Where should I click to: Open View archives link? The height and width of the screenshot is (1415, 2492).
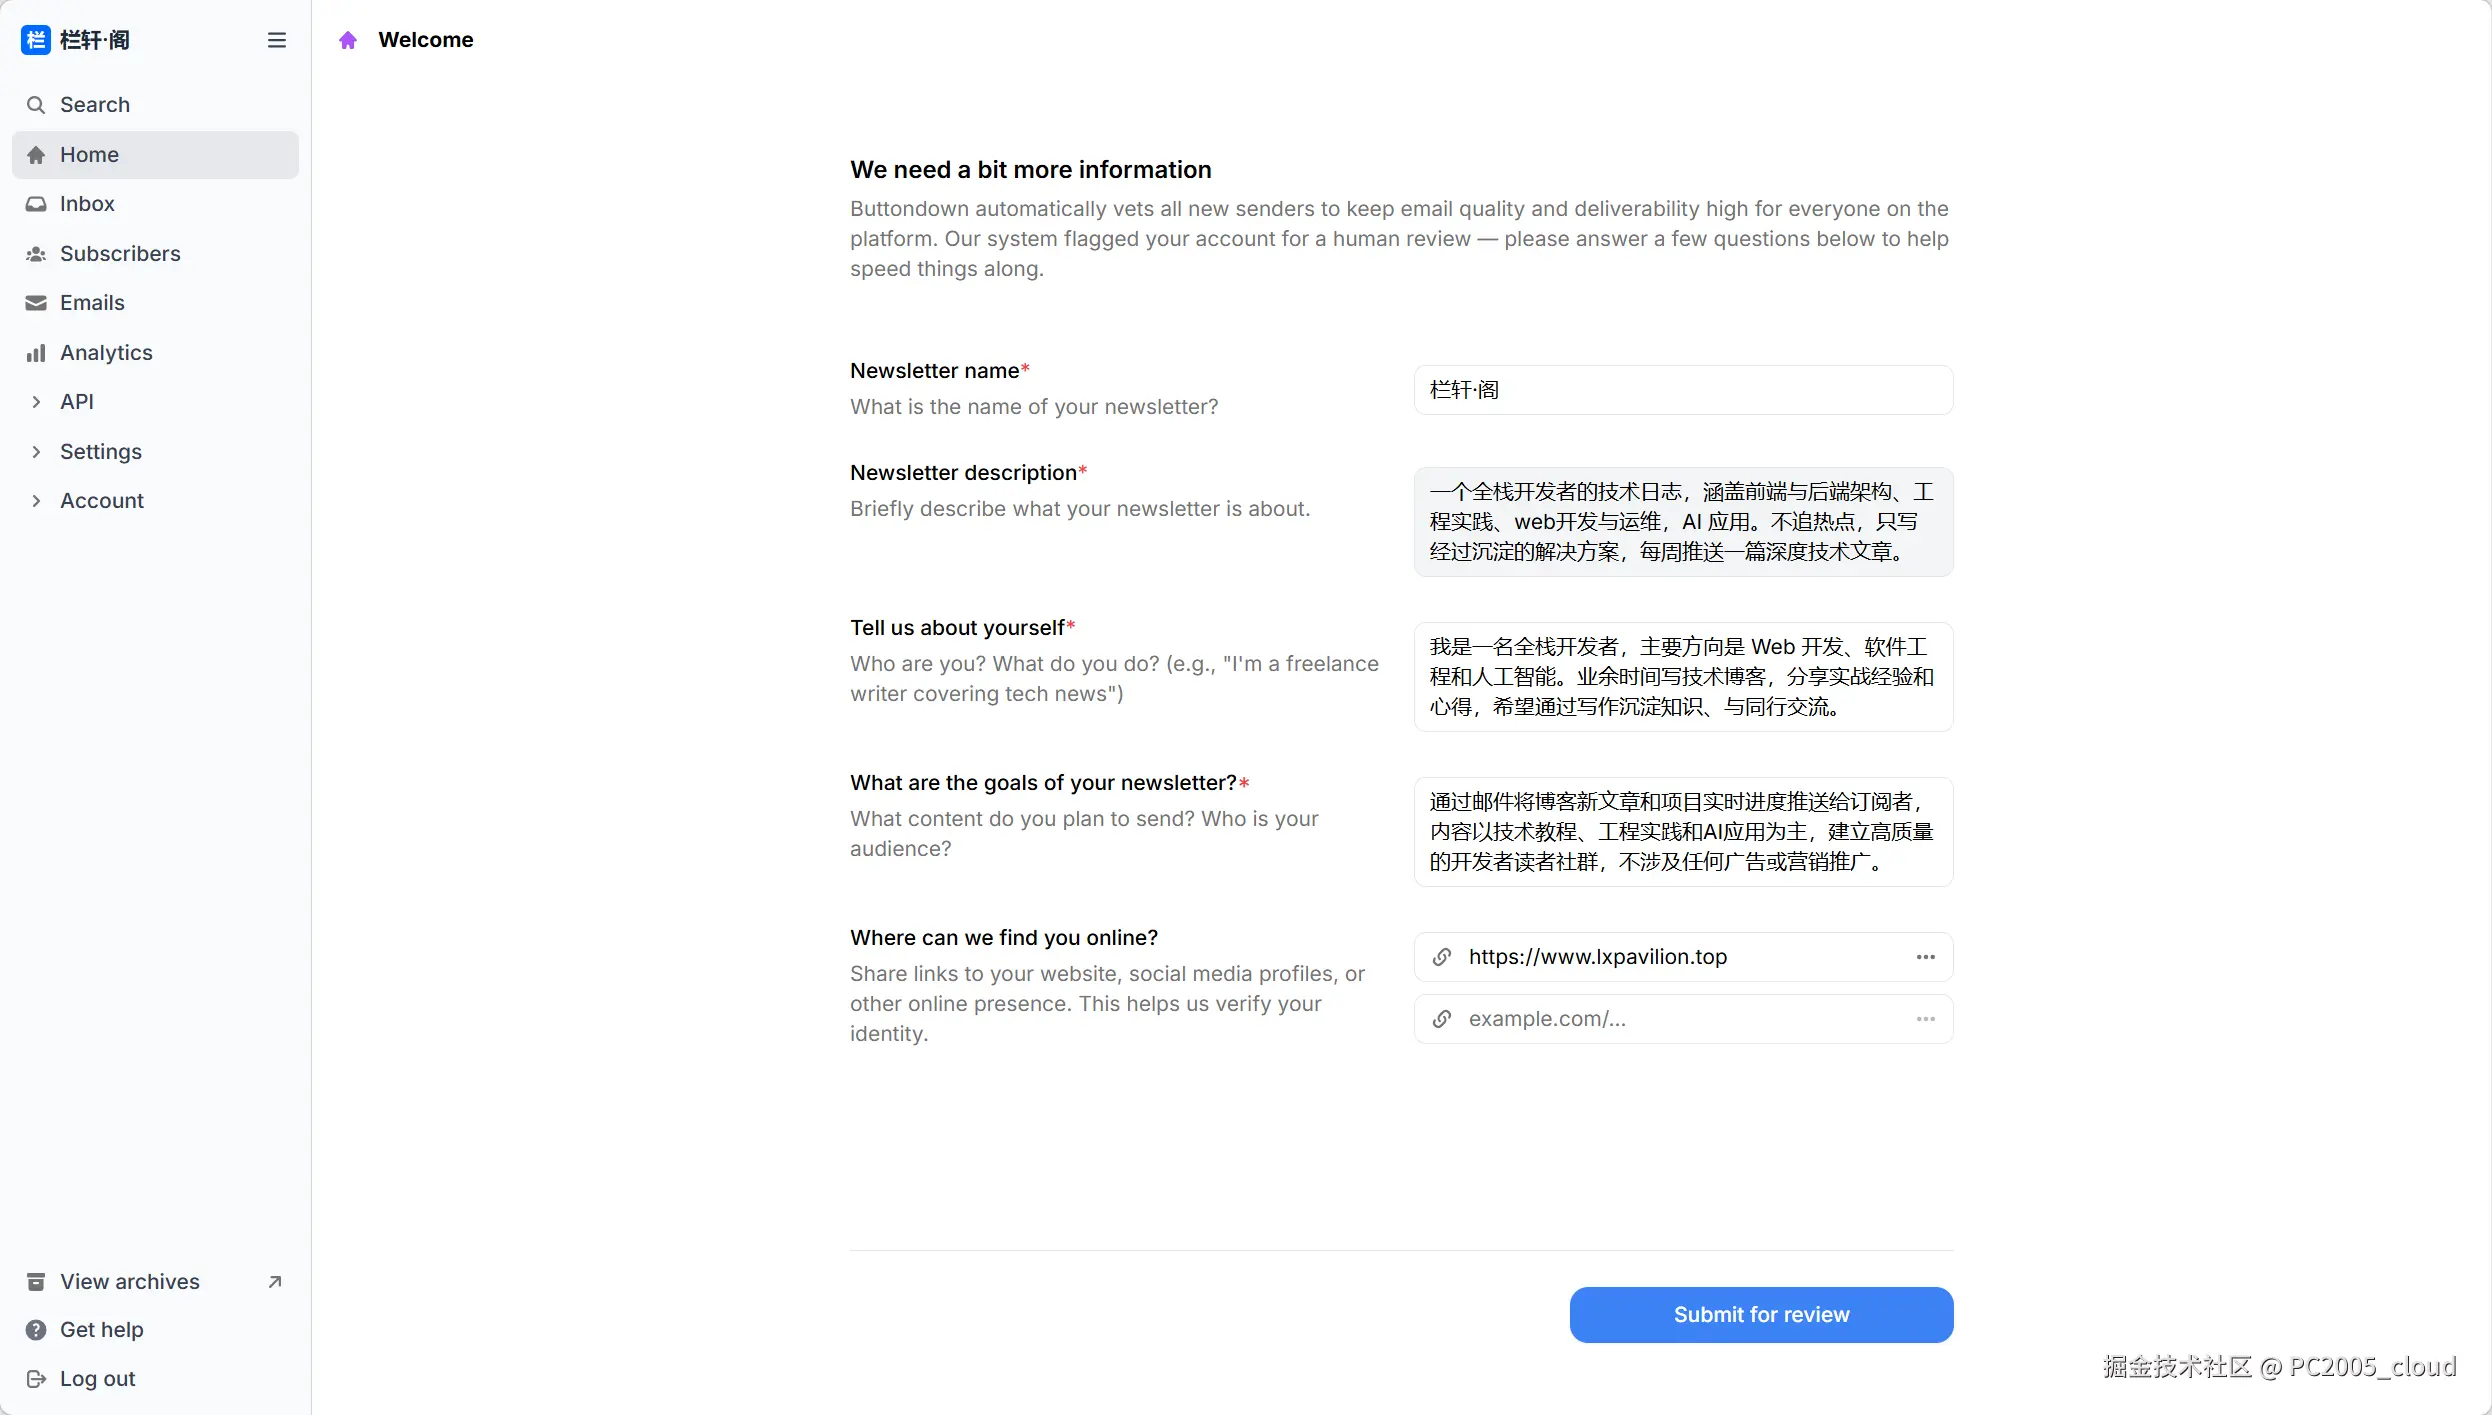coord(155,1282)
